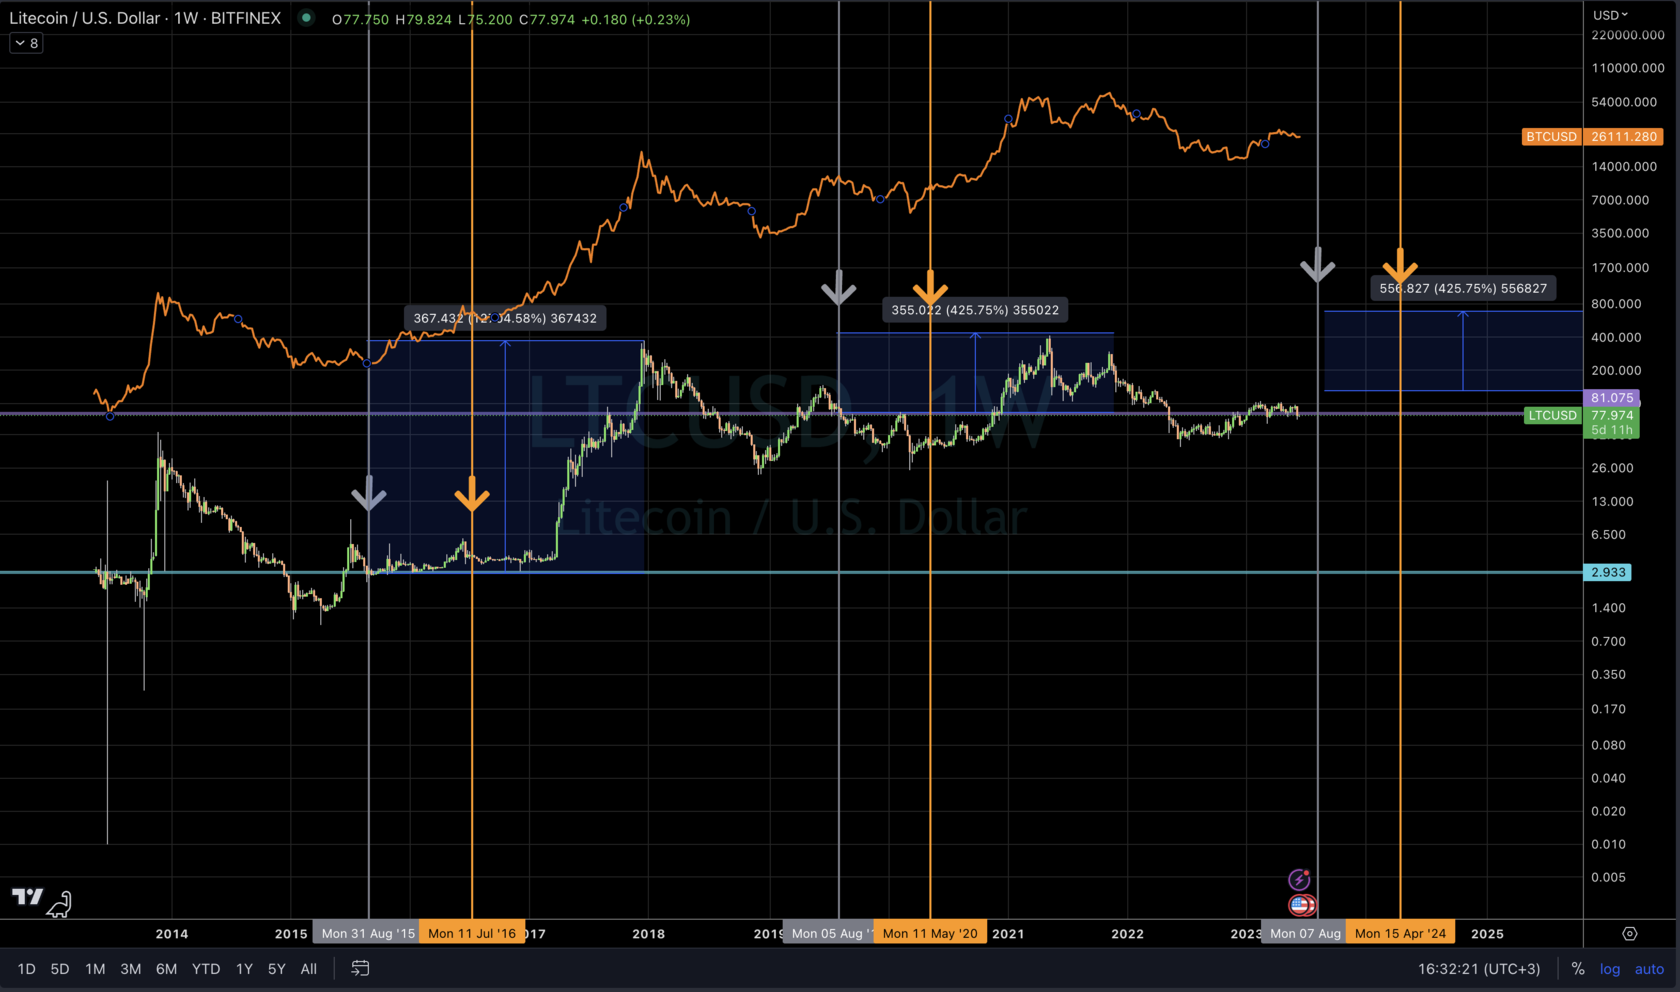Click the H79.824 high value in legend
Viewport: 1680px width, 992px height.
click(423, 19)
